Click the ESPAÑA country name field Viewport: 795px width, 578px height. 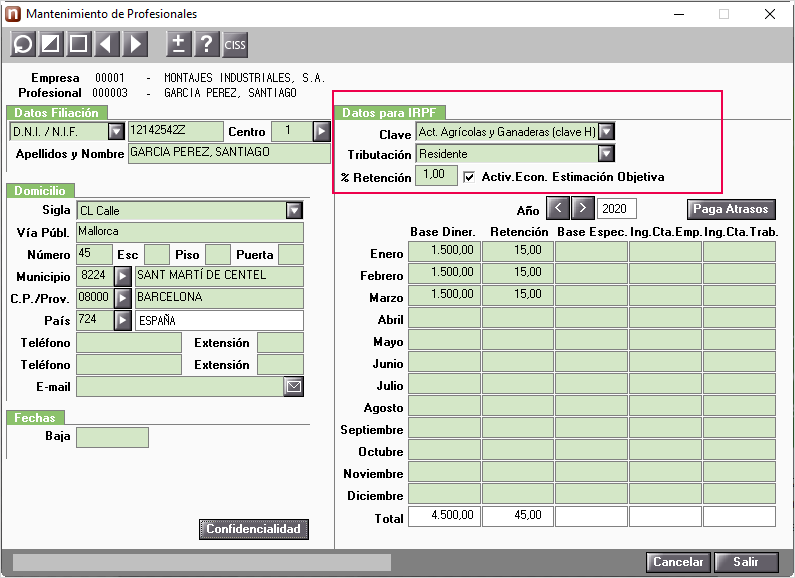(x=219, y=320)
